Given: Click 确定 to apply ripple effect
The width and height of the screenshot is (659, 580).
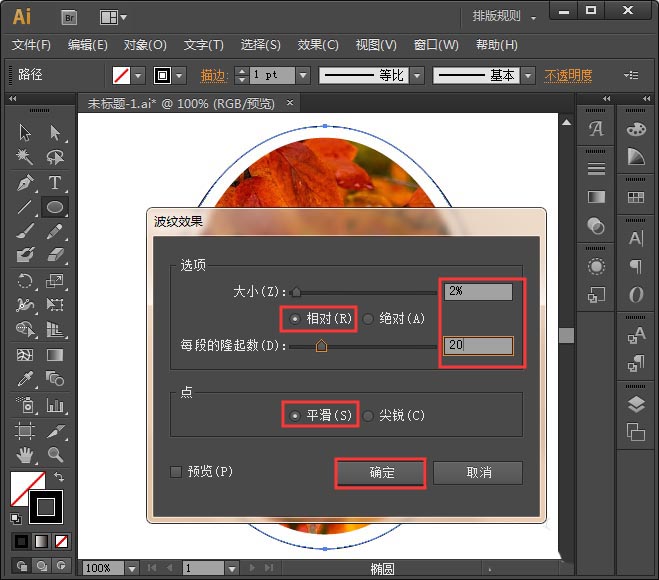Looking at the screenshot, I should [380, 472].
